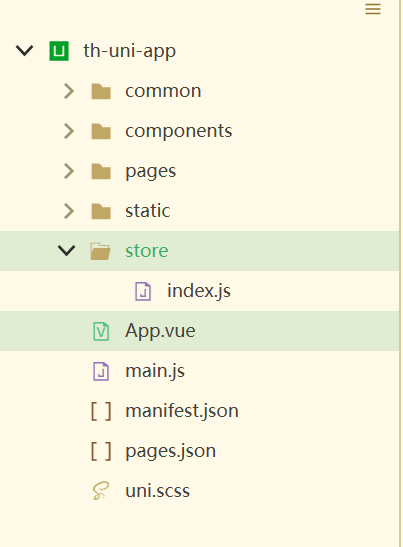Click the manifest.json brackets icon
This screenshot has width=403, height=547.
[101, 411]
